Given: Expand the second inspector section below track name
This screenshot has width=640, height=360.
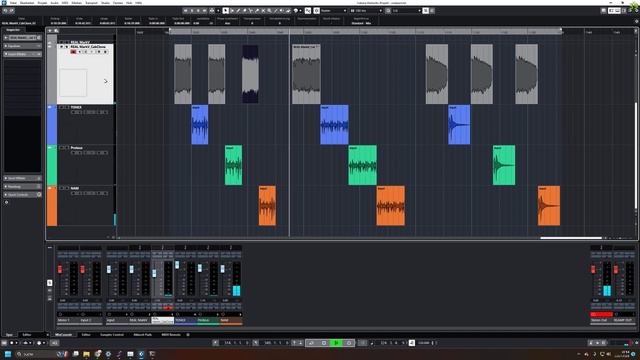Looking at the screenshot, I should (x=22, y=46).
